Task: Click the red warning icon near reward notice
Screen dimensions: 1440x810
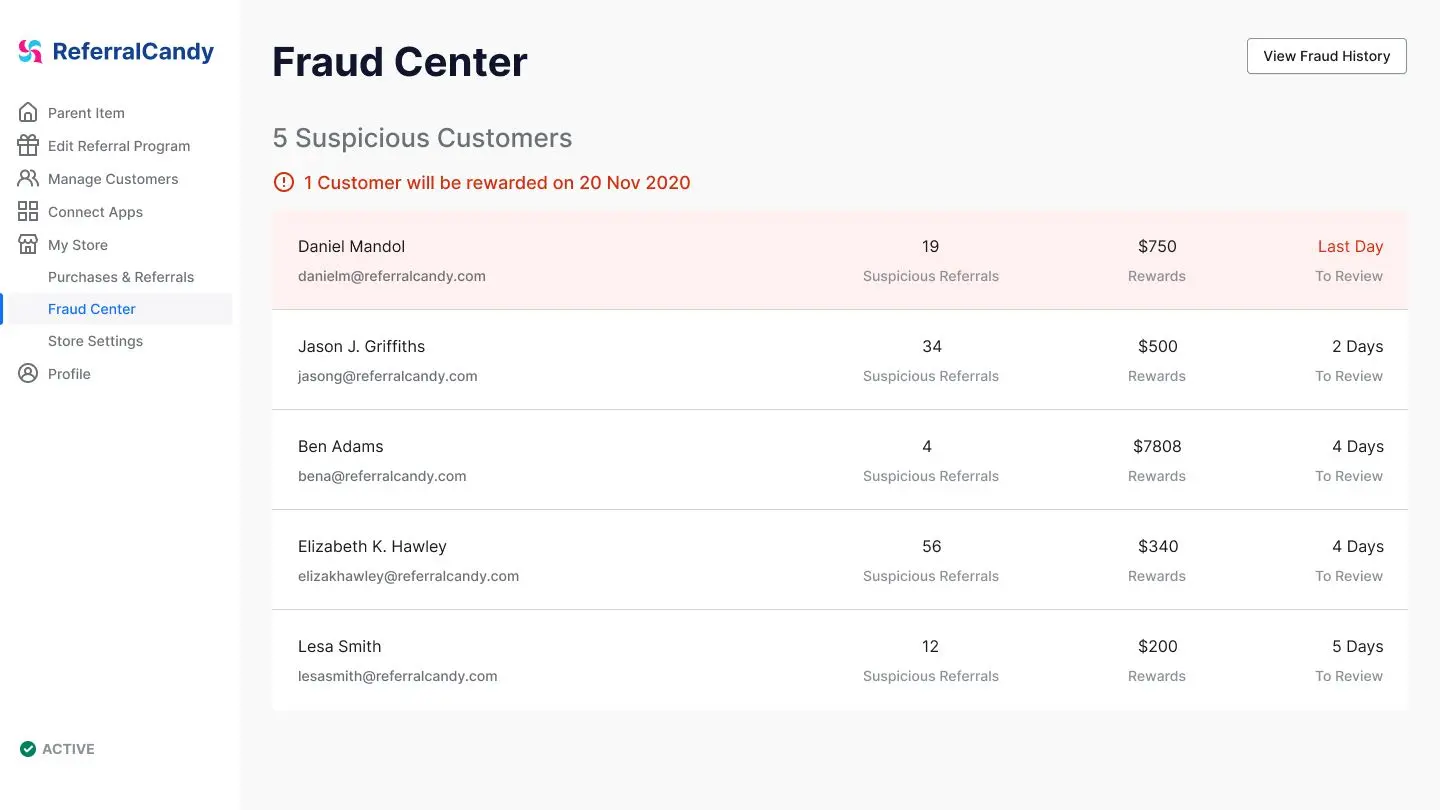Action: coord(284,182)
